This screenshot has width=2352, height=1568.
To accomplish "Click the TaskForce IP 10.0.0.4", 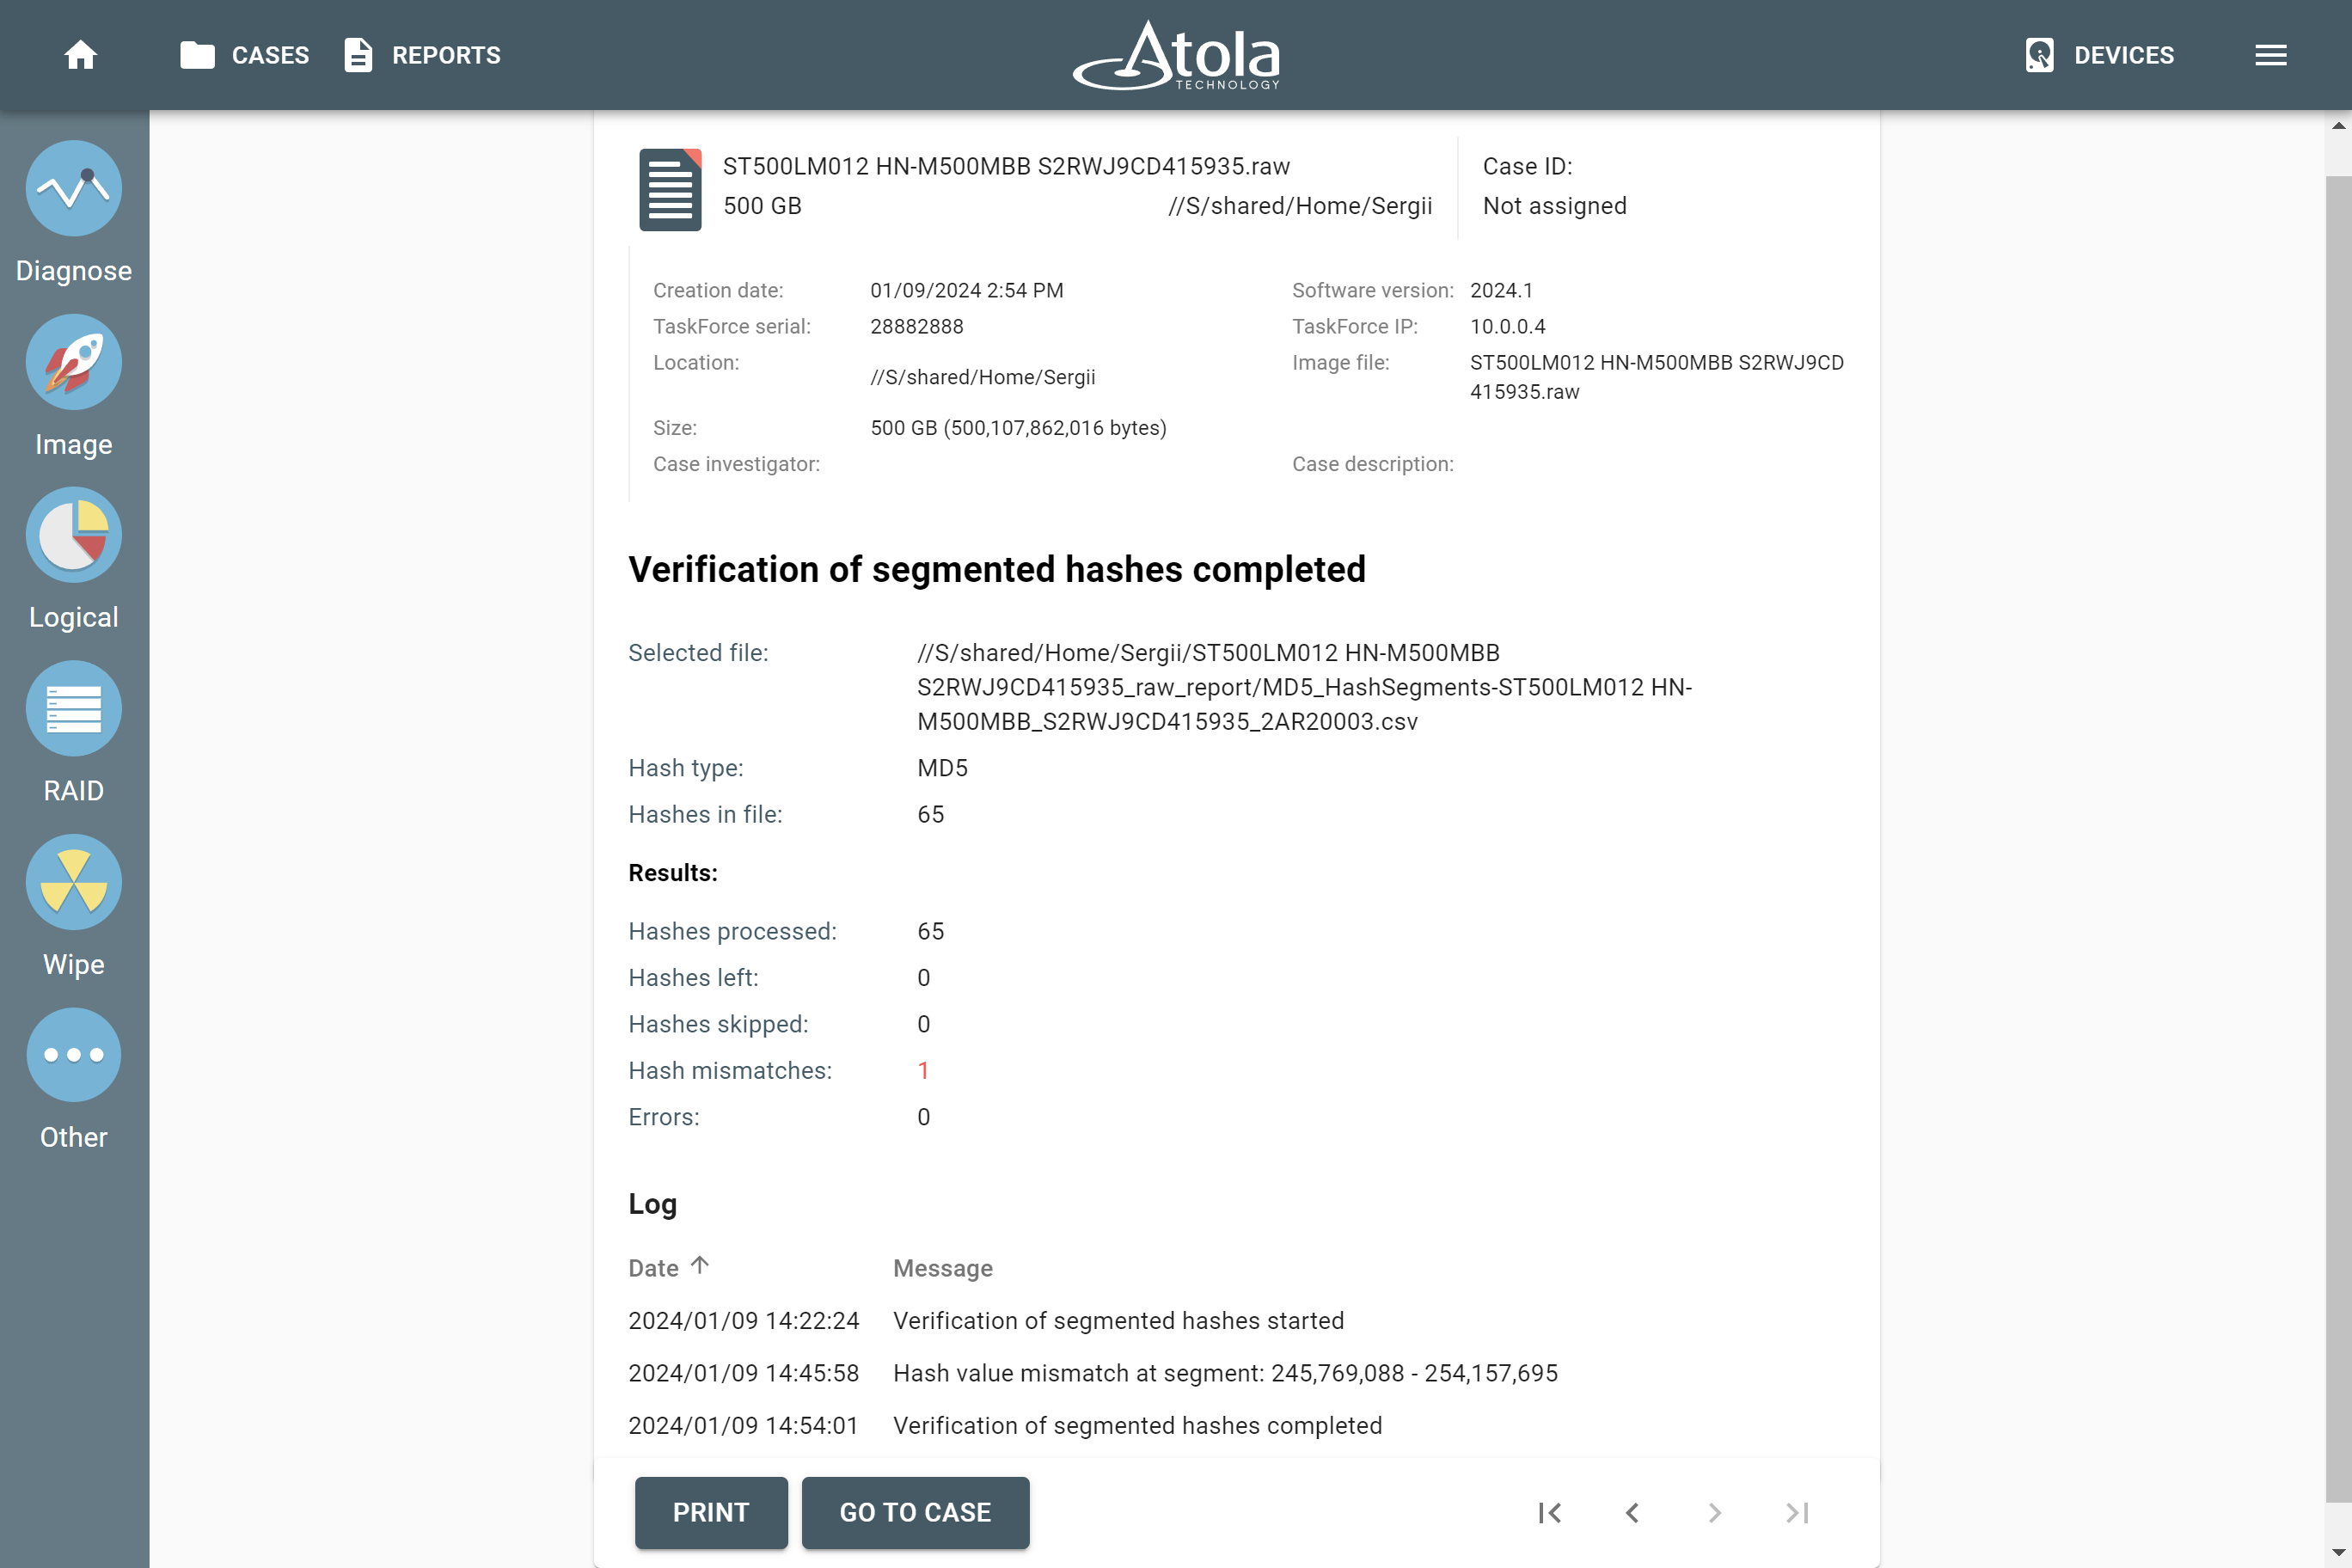I will click(x=1507, y=326).
